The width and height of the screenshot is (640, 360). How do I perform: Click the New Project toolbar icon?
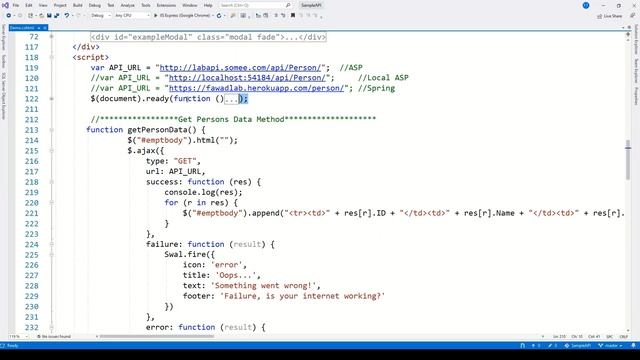point(31,16)
